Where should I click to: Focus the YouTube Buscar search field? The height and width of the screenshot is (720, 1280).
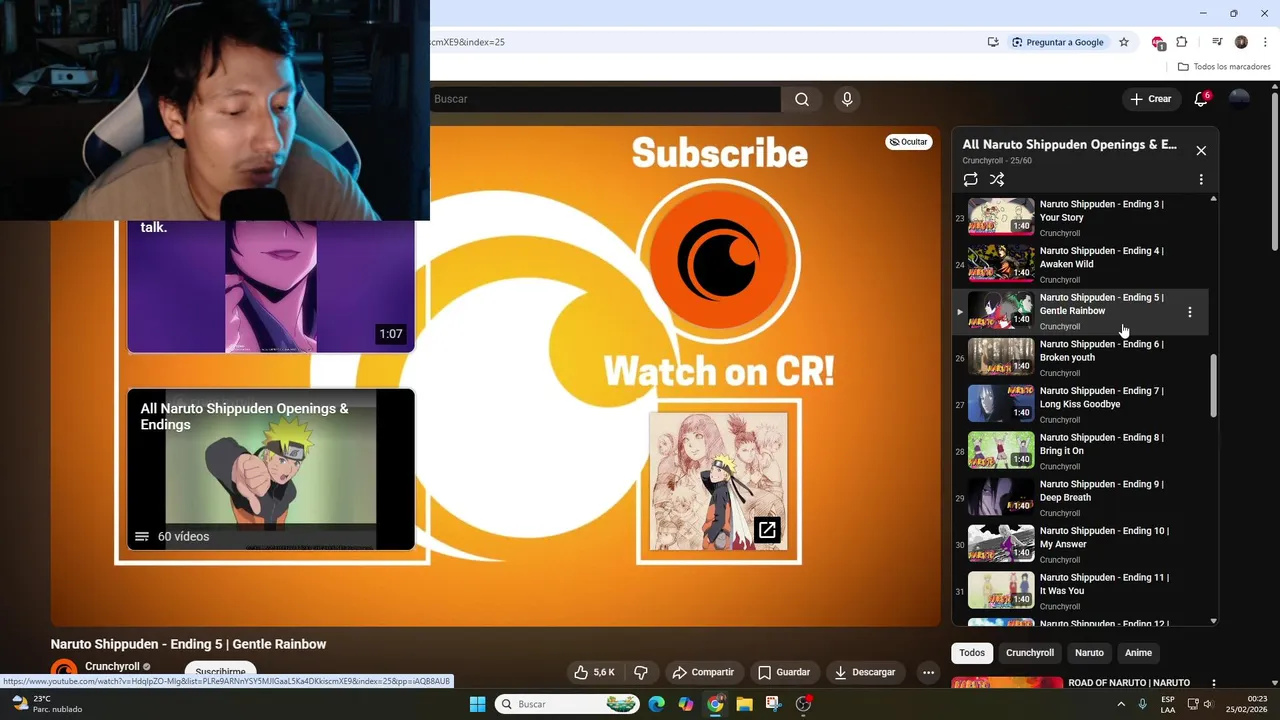(604, 99)
